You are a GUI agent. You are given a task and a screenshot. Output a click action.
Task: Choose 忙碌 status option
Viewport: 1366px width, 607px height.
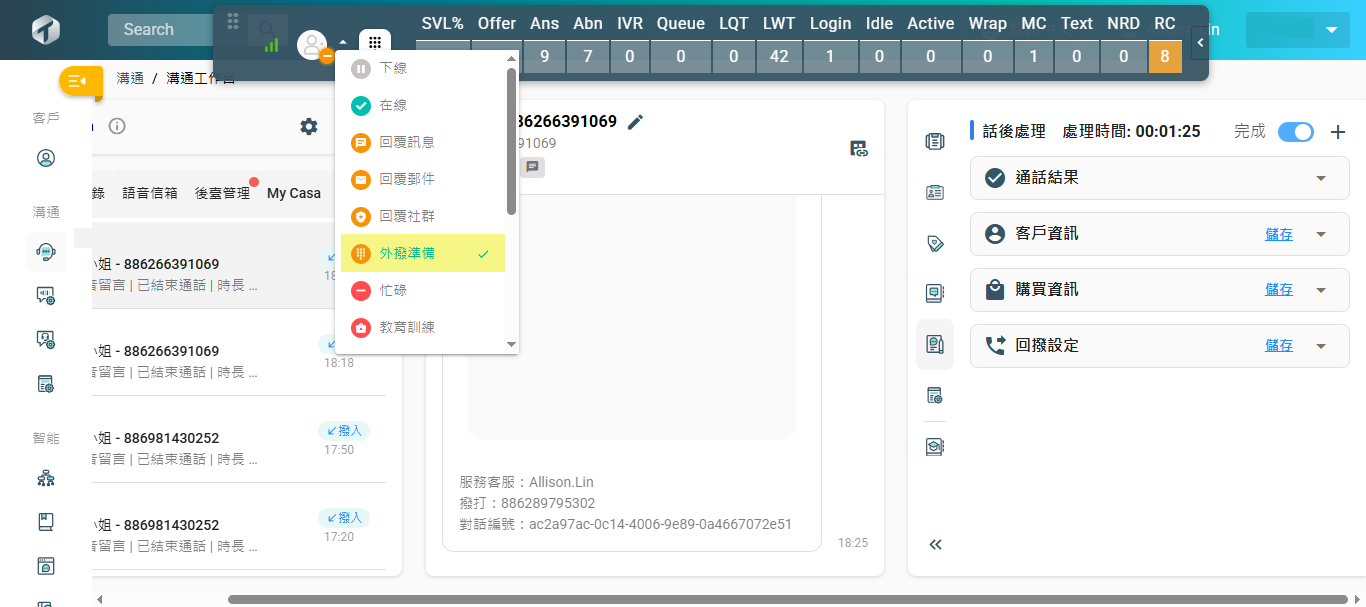[393, 290]
